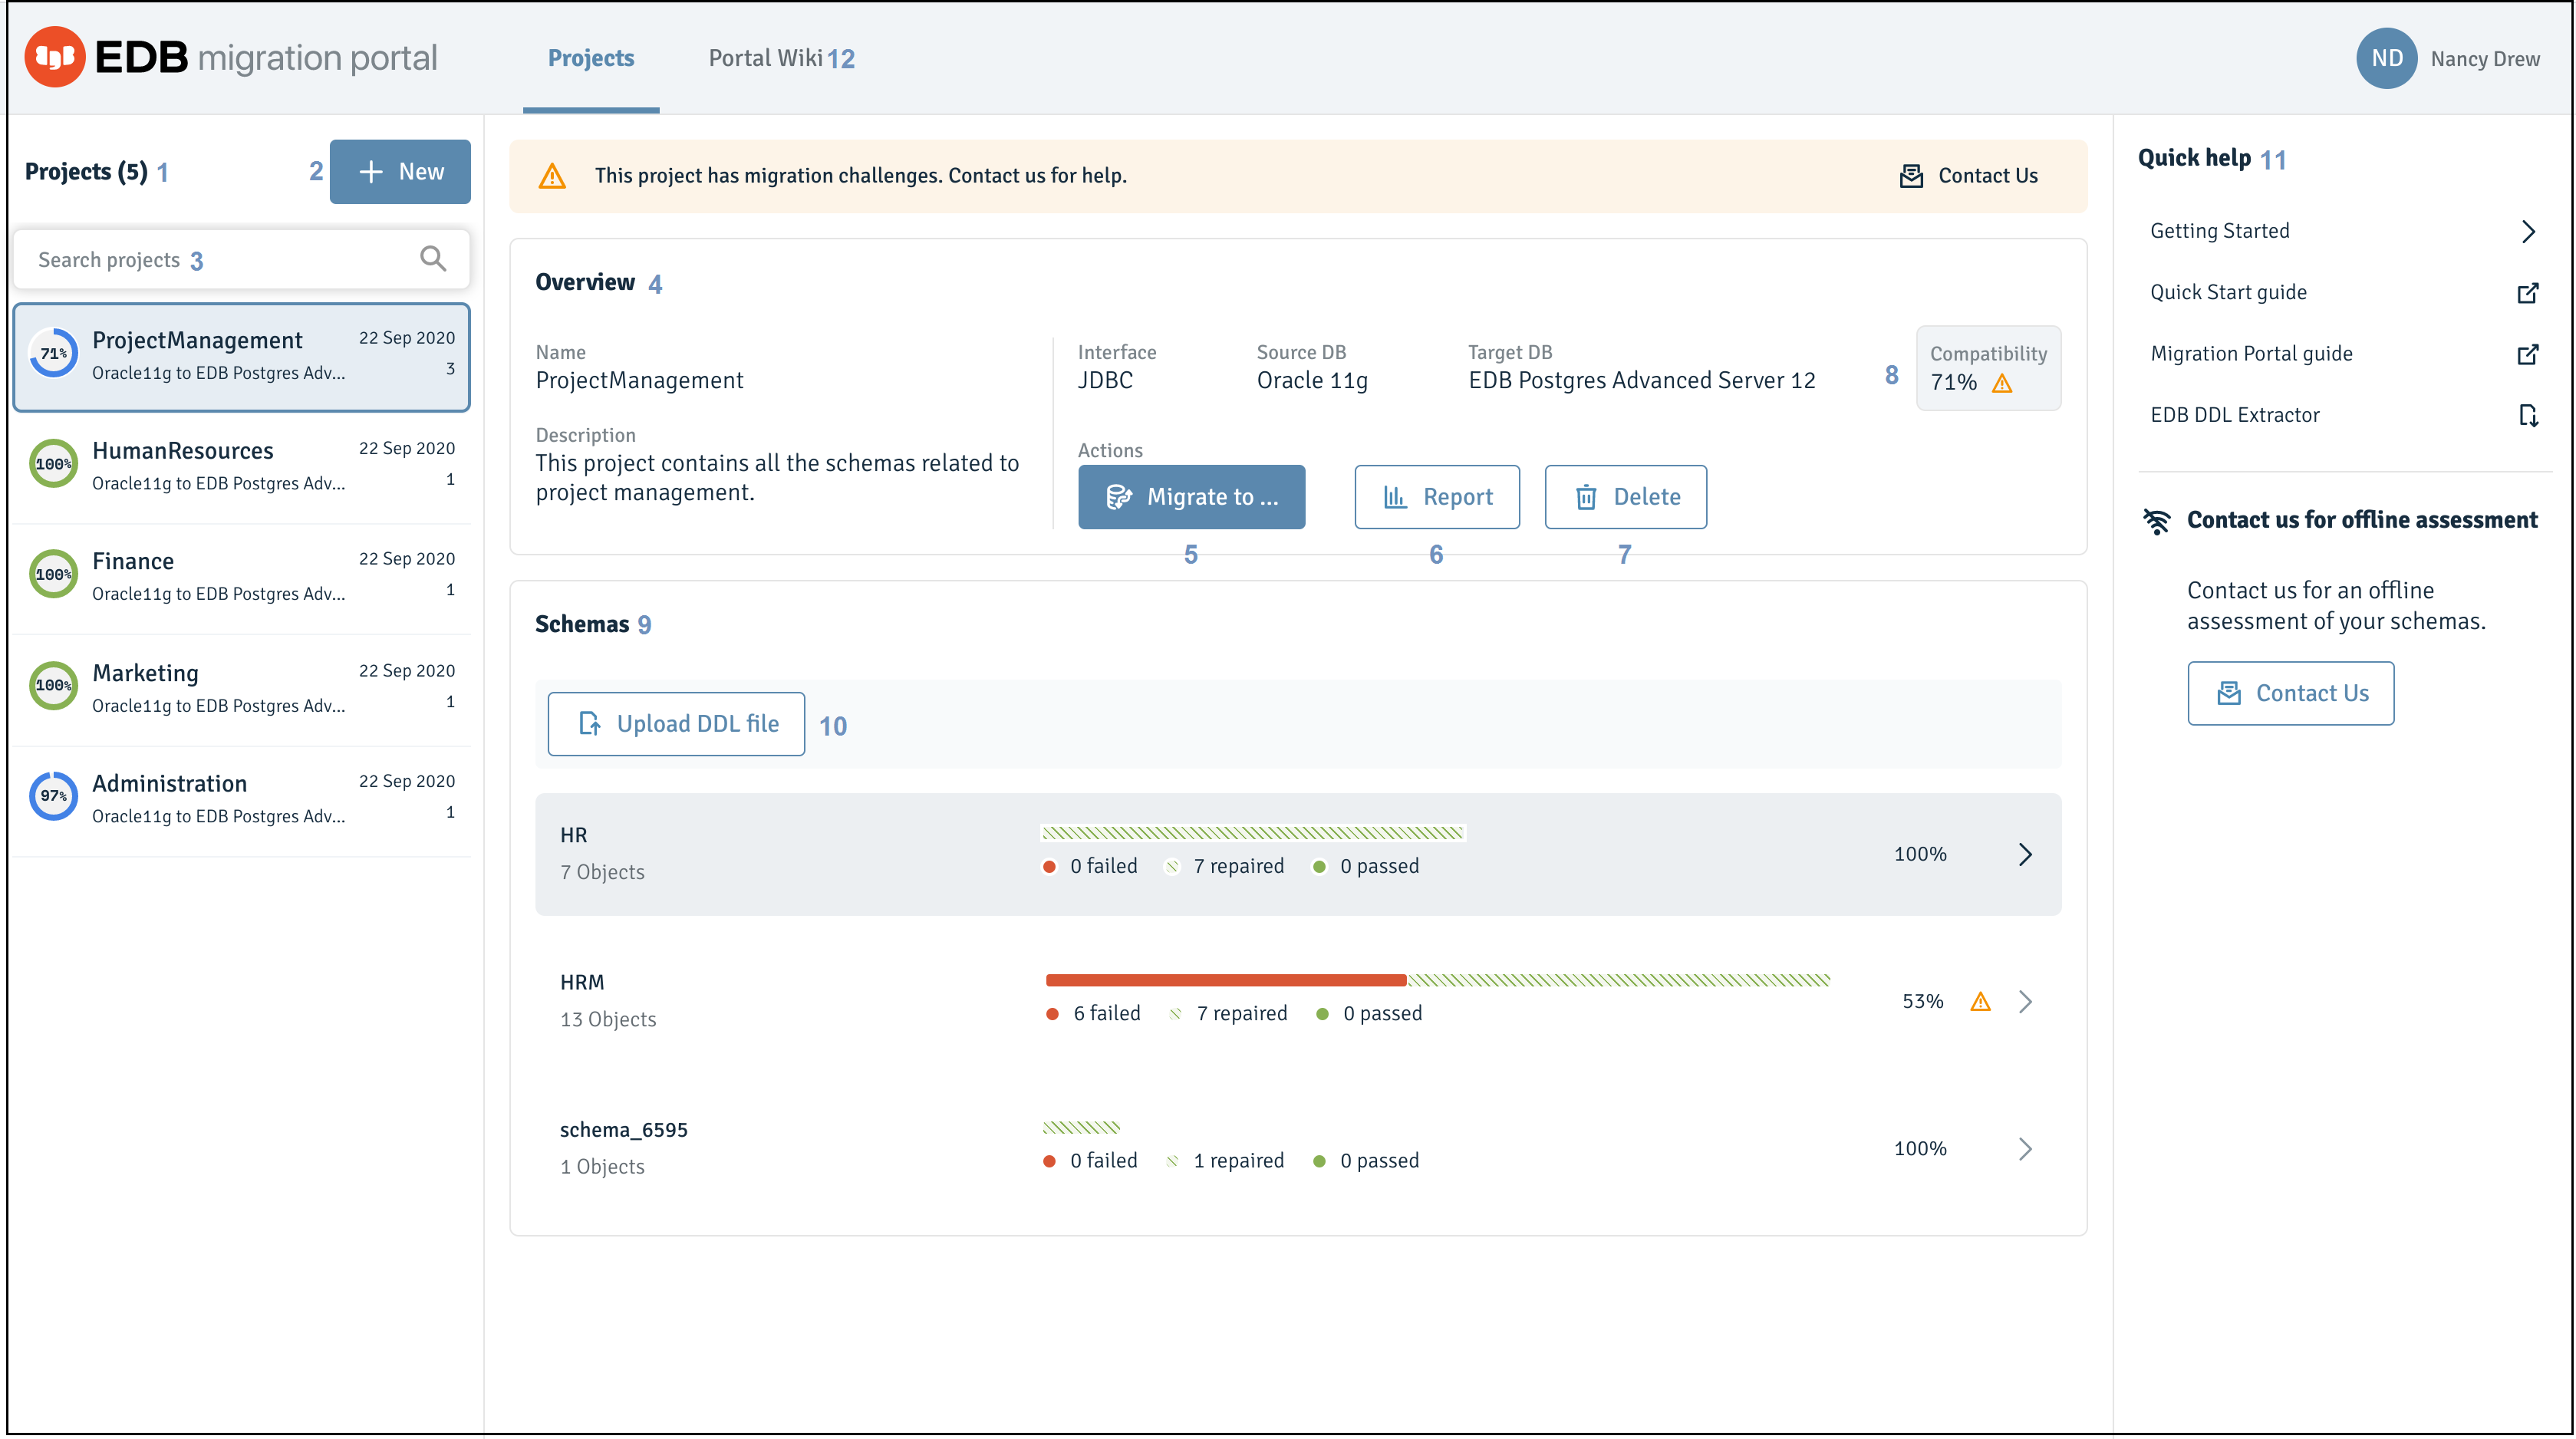Click the HRM schema red progress bar
Image resolution: width=2576 pixels, height=1439 pixels.
click(x=1226, y=980)
